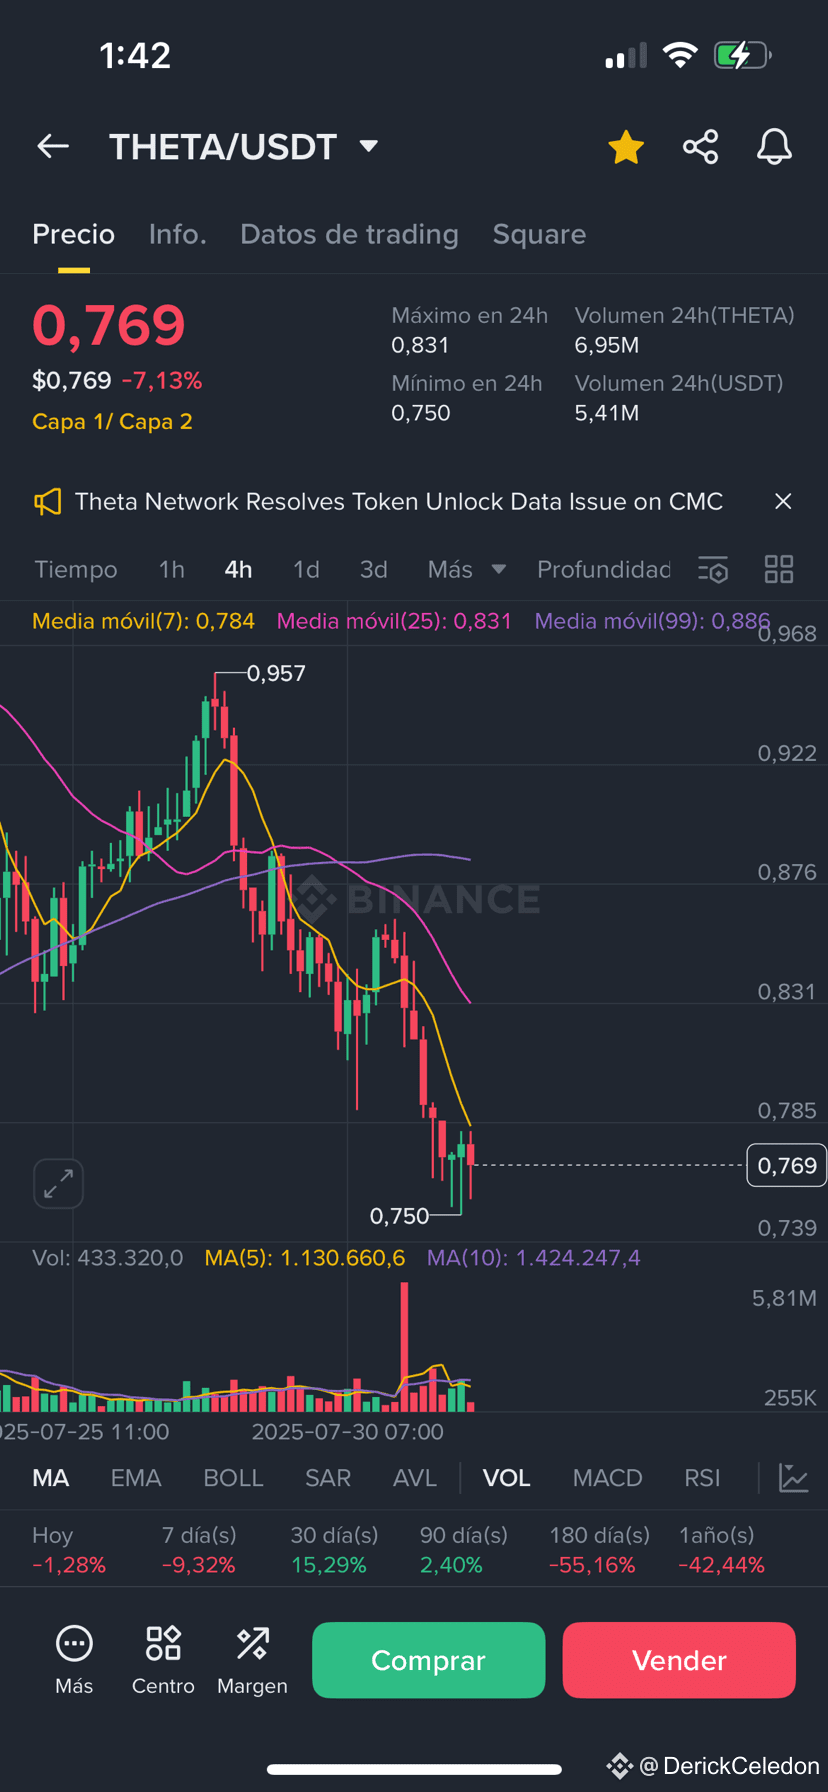
Task: Tap the -7,13% daily change
Action: pos(162,381)
